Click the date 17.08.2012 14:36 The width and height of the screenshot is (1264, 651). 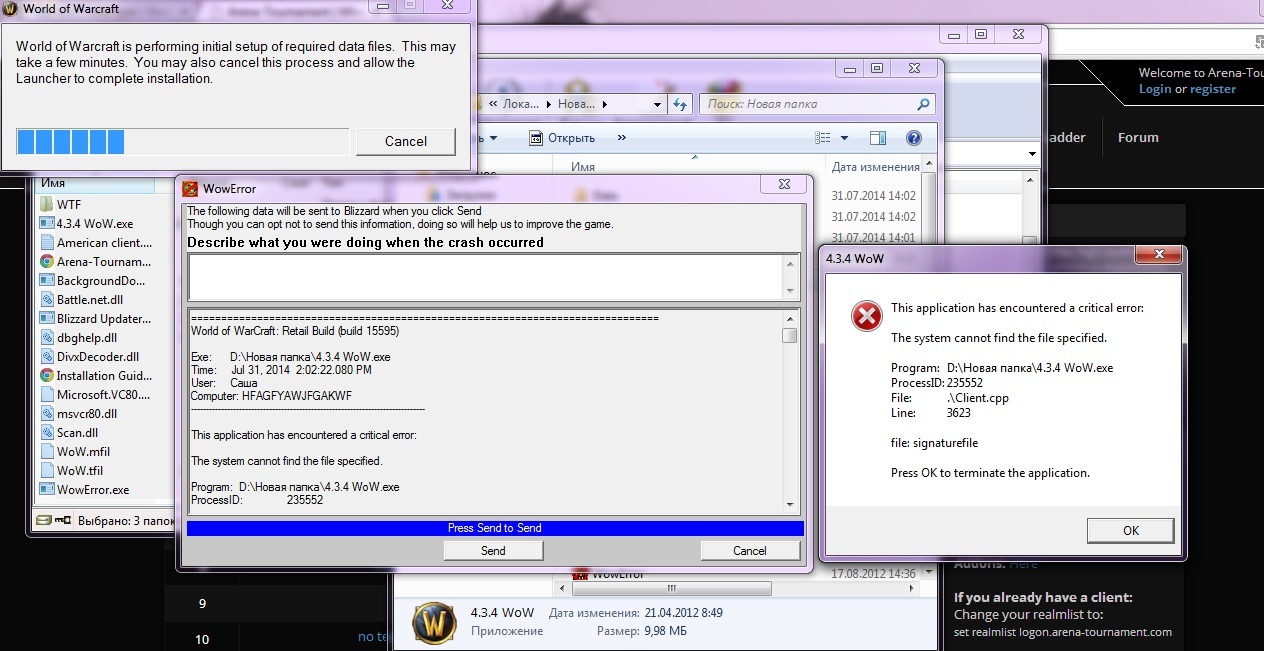point(874,574)
